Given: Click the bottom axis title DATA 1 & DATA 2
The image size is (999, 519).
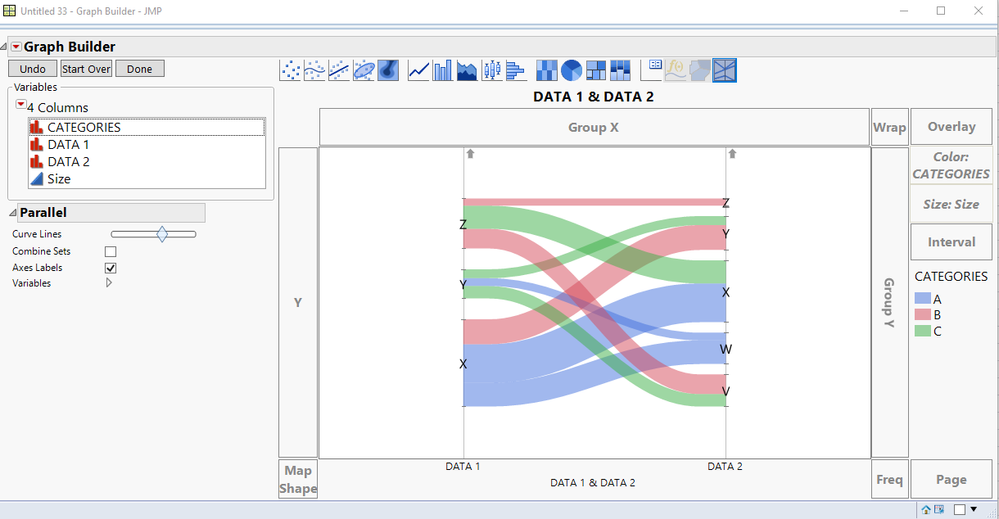Looking at the screenshot, I should tap(593, 483).
